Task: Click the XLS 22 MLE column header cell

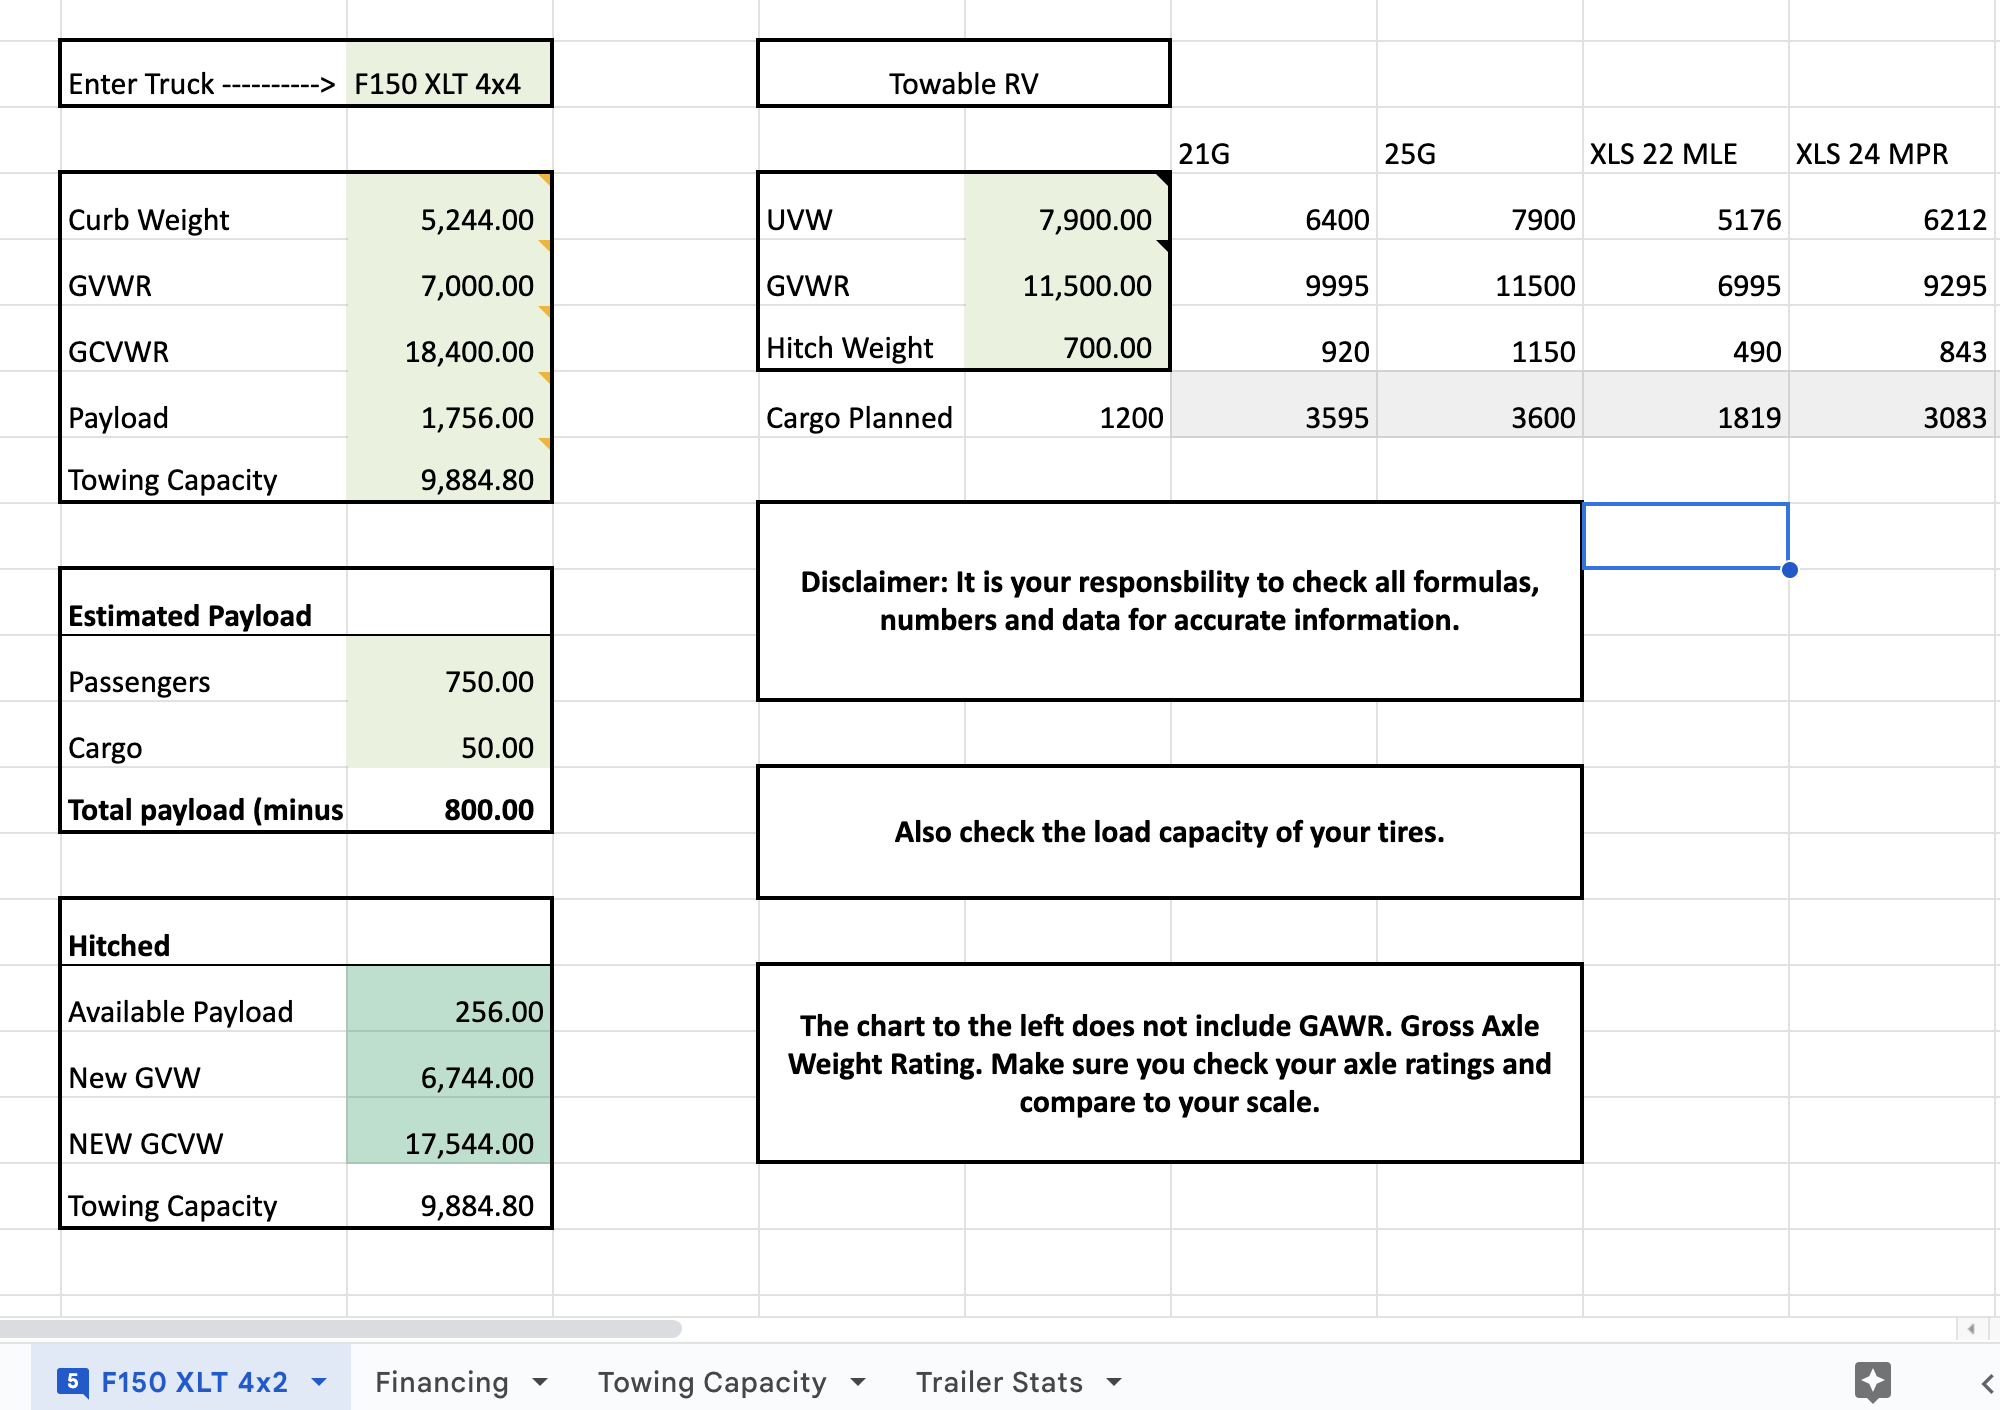Action: coord(1685,153)
